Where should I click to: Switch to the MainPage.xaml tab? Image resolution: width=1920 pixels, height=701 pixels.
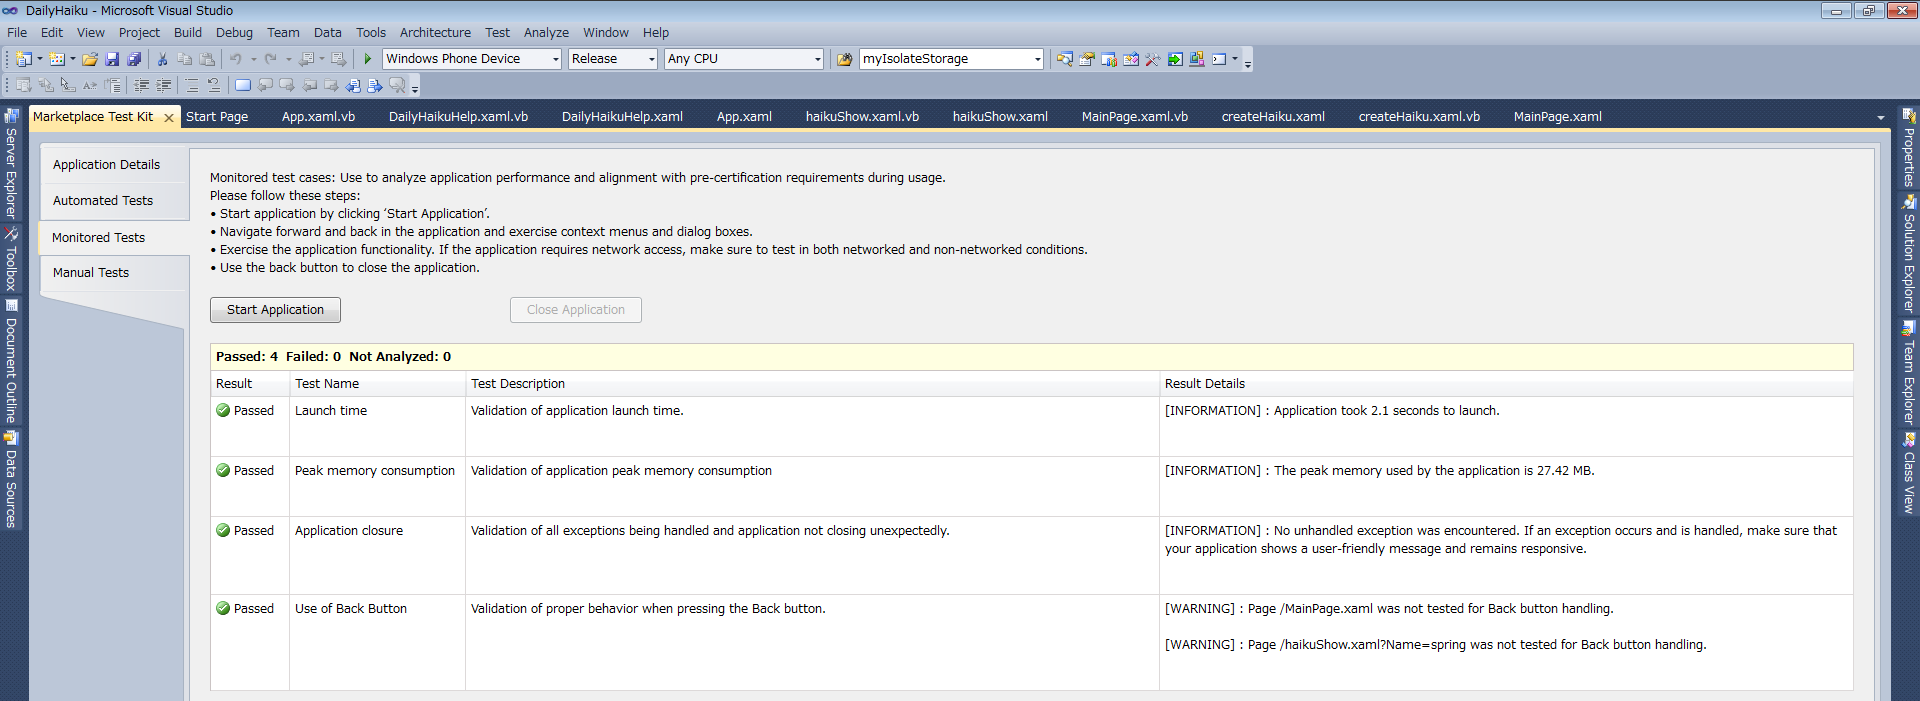point(1557,116)
